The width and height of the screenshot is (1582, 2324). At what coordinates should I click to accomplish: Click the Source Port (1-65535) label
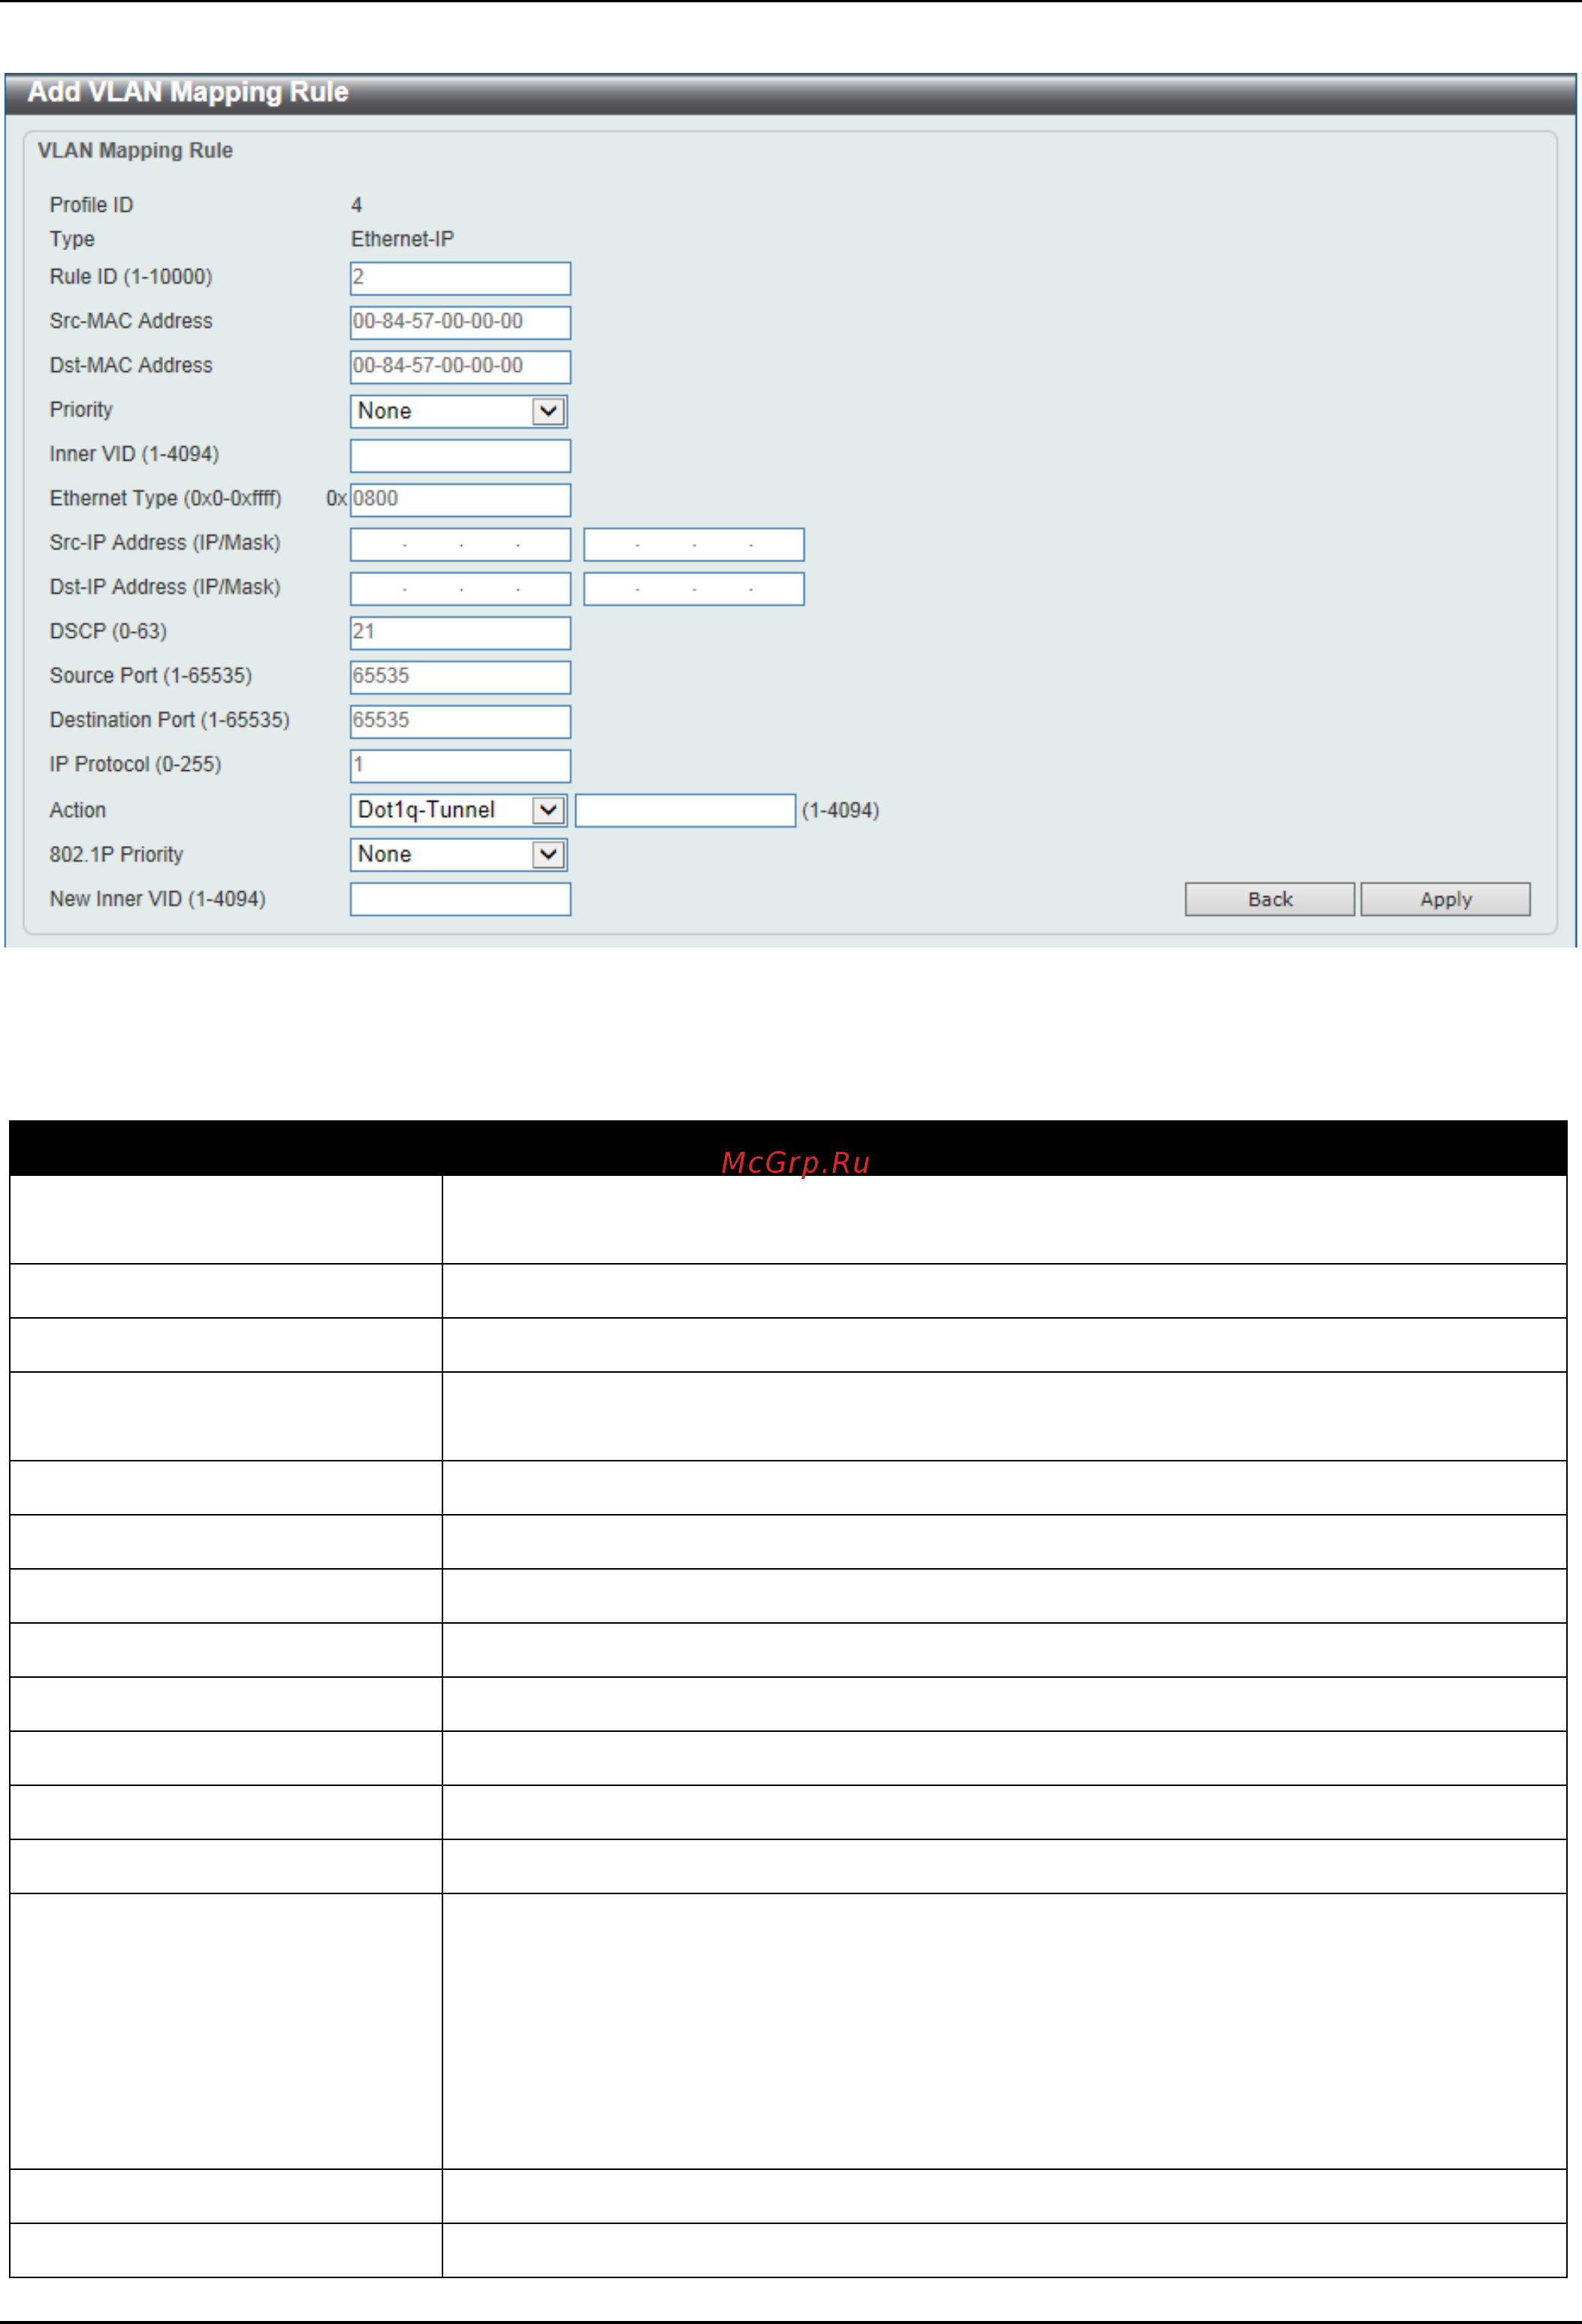(x=151, y=675)
